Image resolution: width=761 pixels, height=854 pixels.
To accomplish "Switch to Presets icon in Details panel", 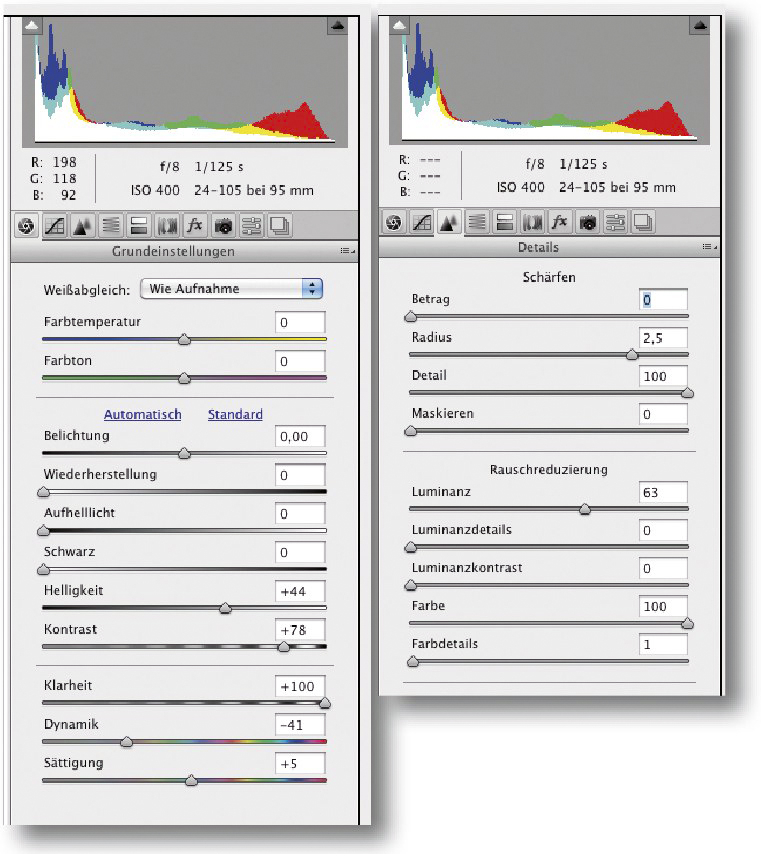I will click(x=616, y=222).
